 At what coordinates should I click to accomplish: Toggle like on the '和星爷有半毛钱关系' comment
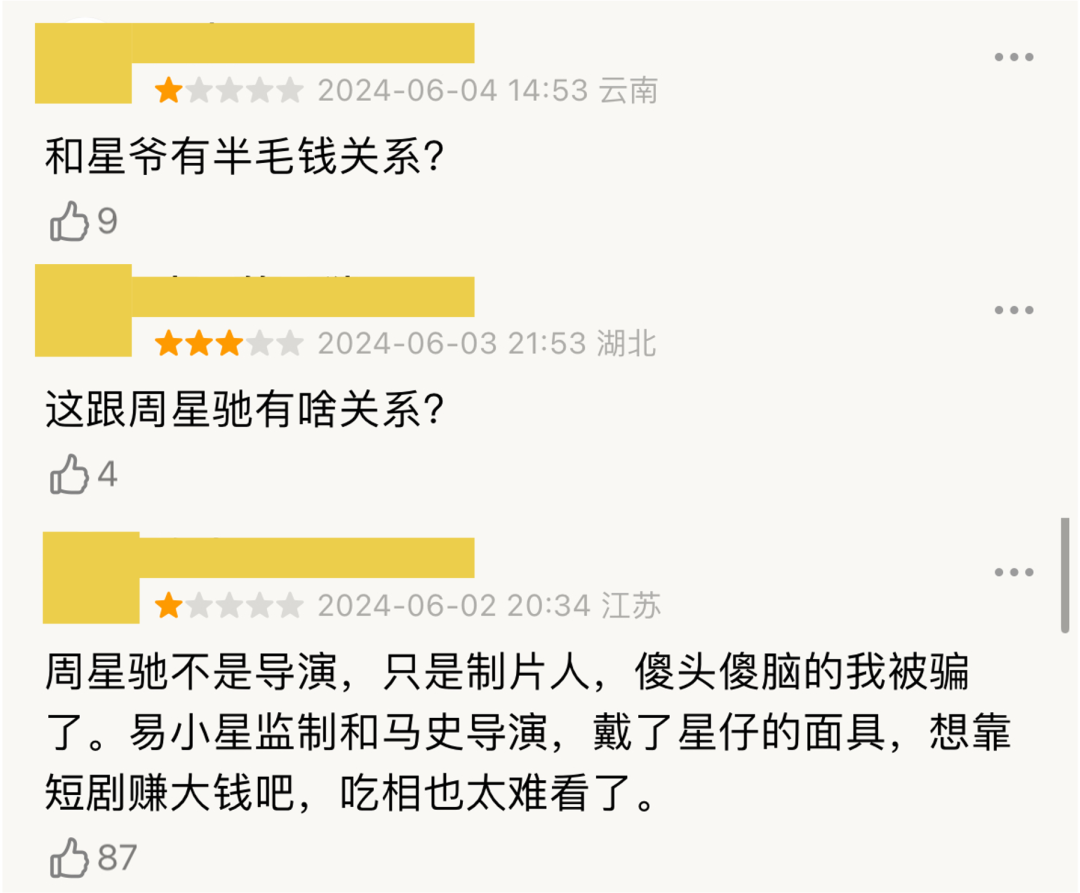(70, 222)
